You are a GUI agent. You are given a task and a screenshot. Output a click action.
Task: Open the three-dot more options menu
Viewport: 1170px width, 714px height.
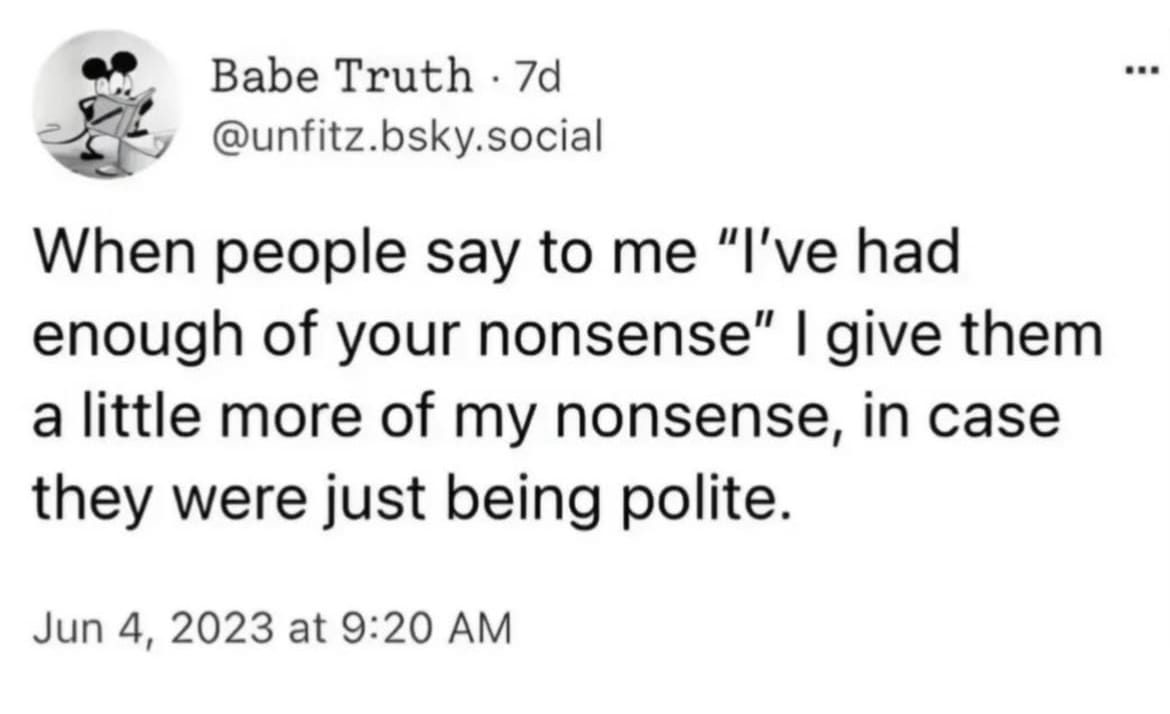click(x=1140, y=75)
